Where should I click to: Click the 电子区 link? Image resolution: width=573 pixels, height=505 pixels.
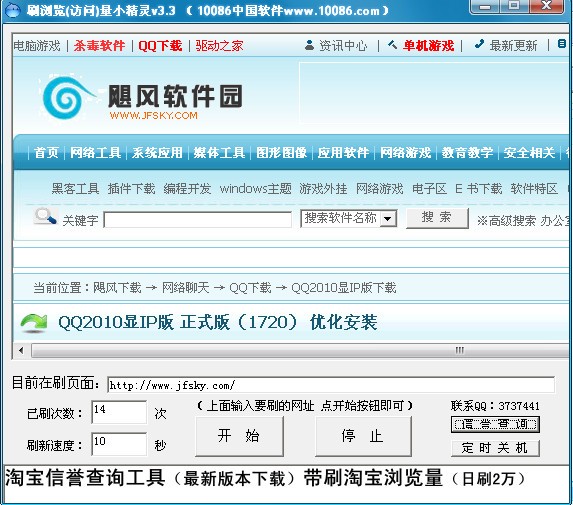click(x=430, y=189)
